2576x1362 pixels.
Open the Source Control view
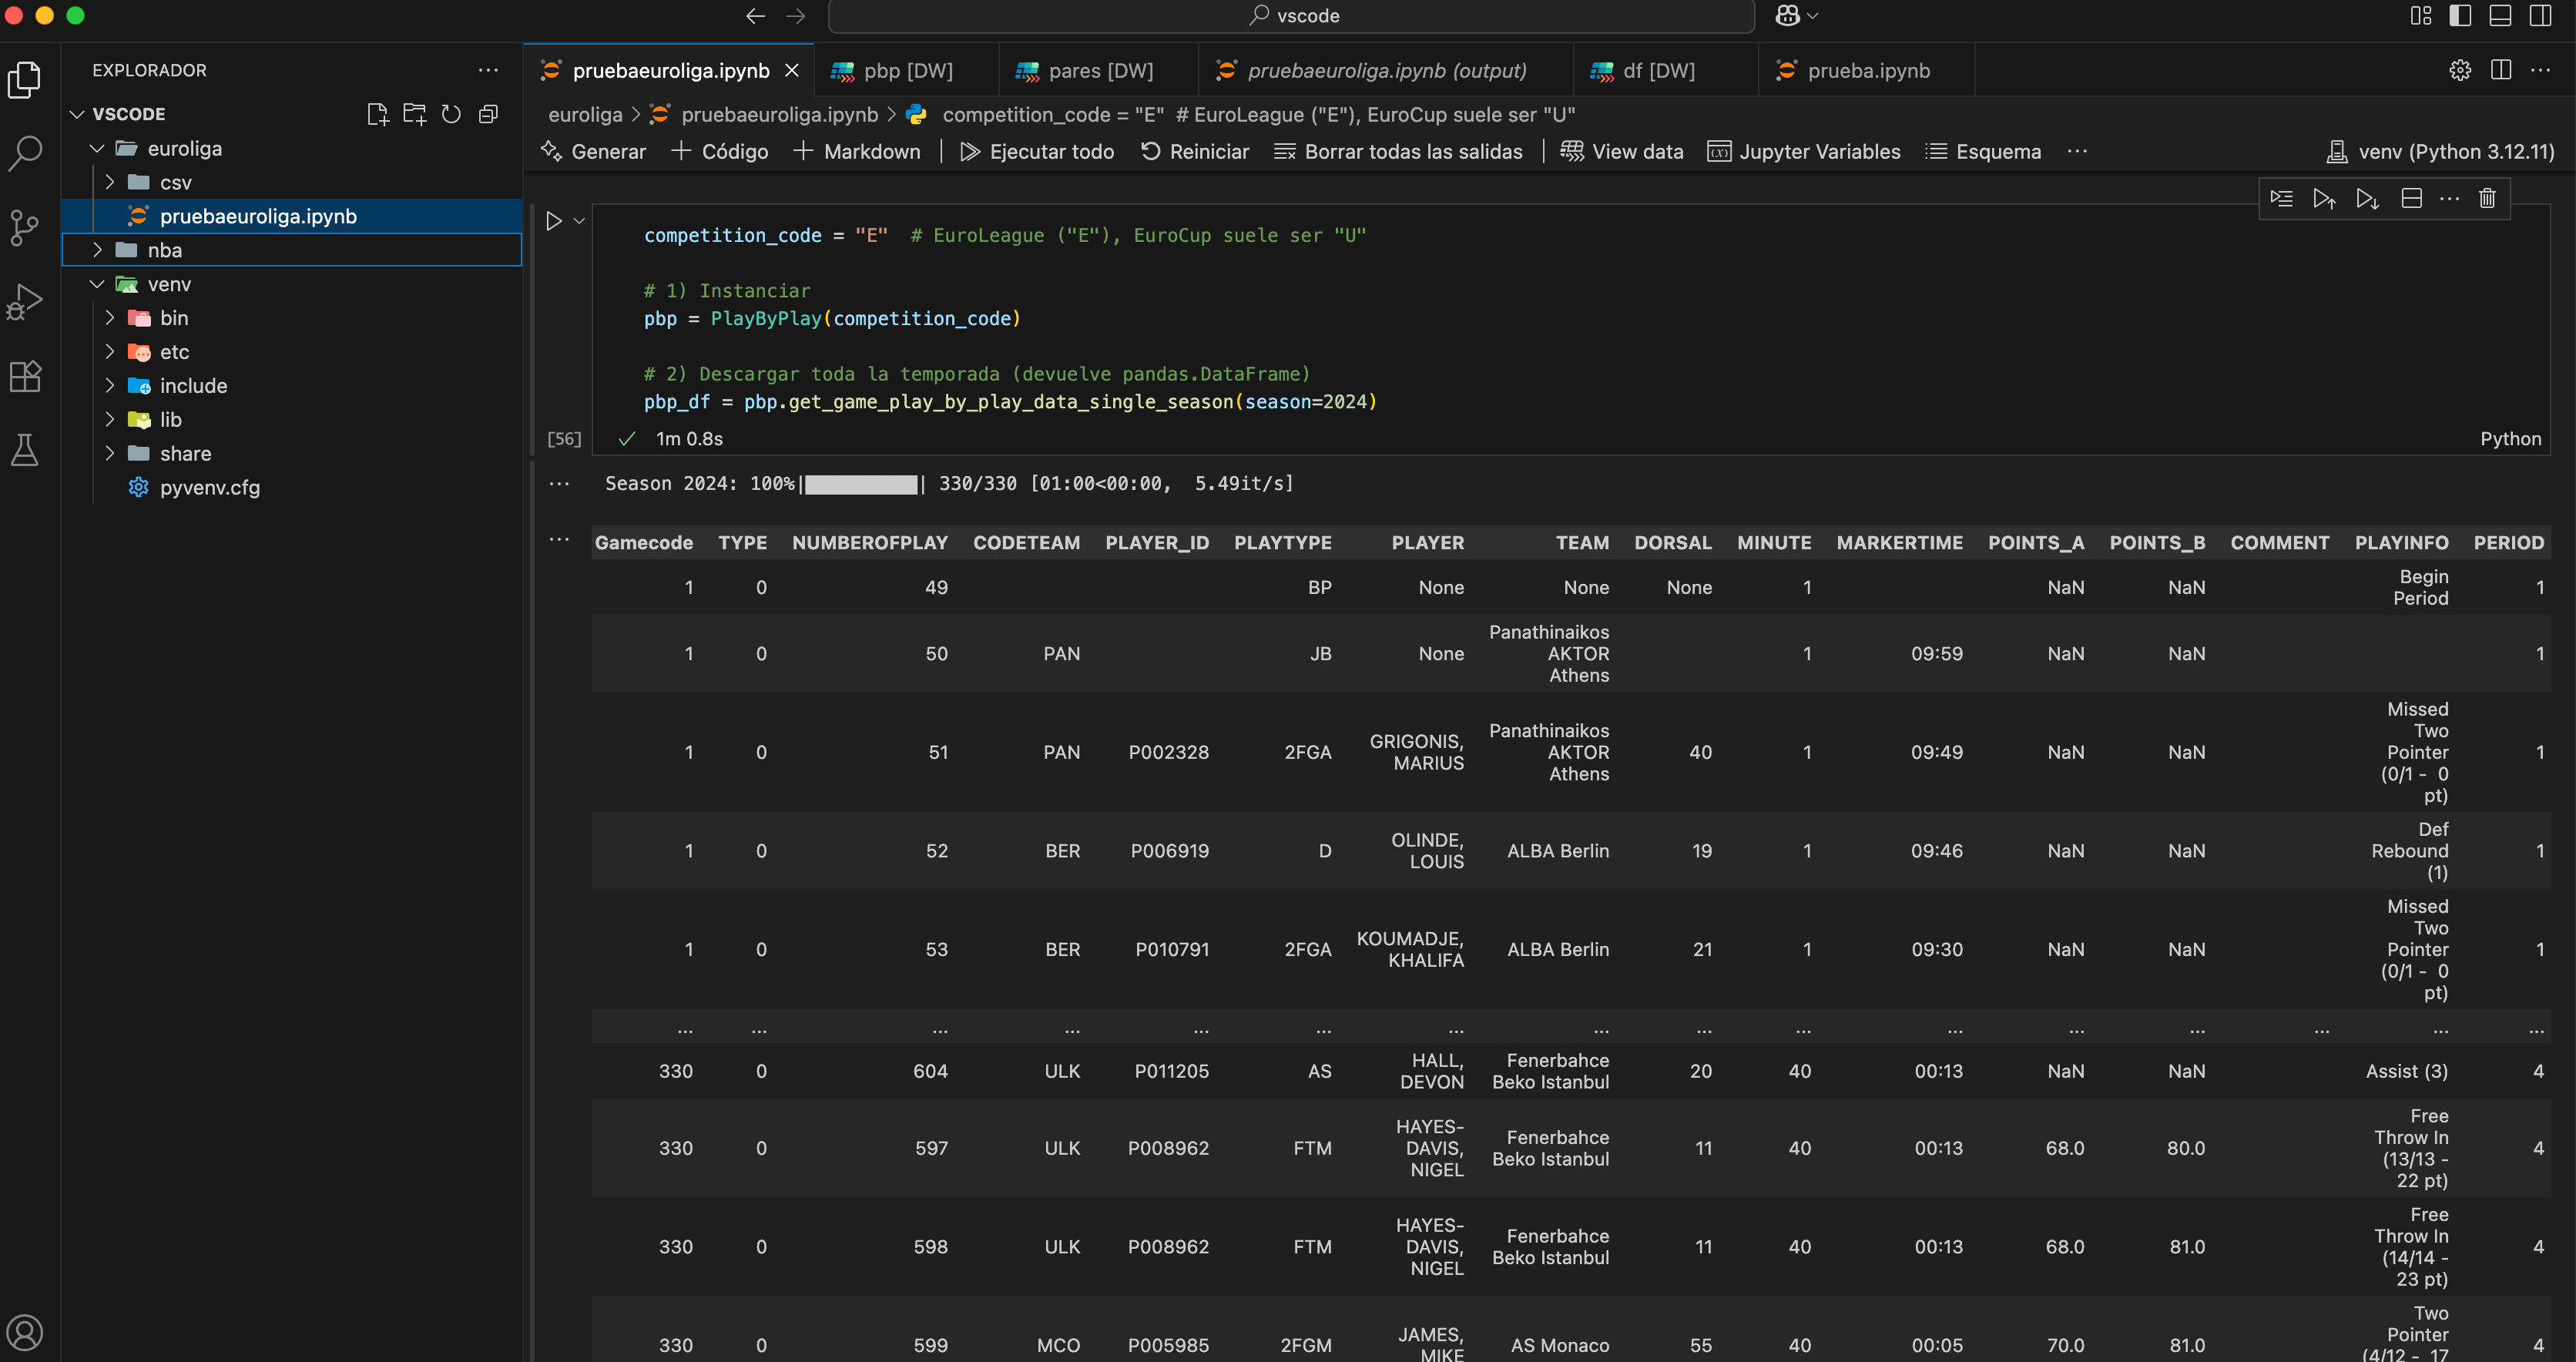click(x=25, y=227)
